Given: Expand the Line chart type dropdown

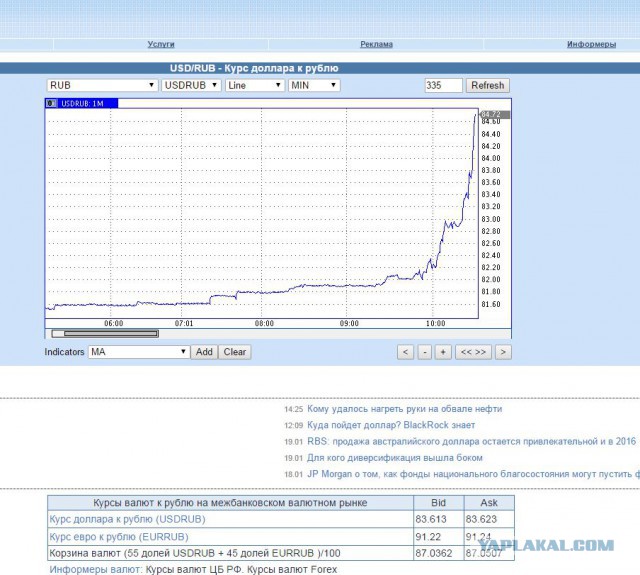Looking at the screenshot, I should [254, 86].
